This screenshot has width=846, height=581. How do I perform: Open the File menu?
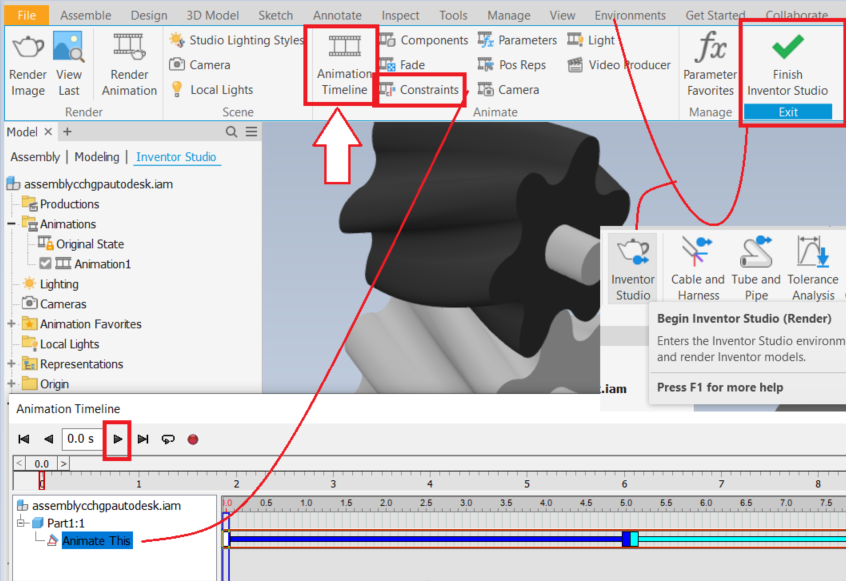point(26,15)
